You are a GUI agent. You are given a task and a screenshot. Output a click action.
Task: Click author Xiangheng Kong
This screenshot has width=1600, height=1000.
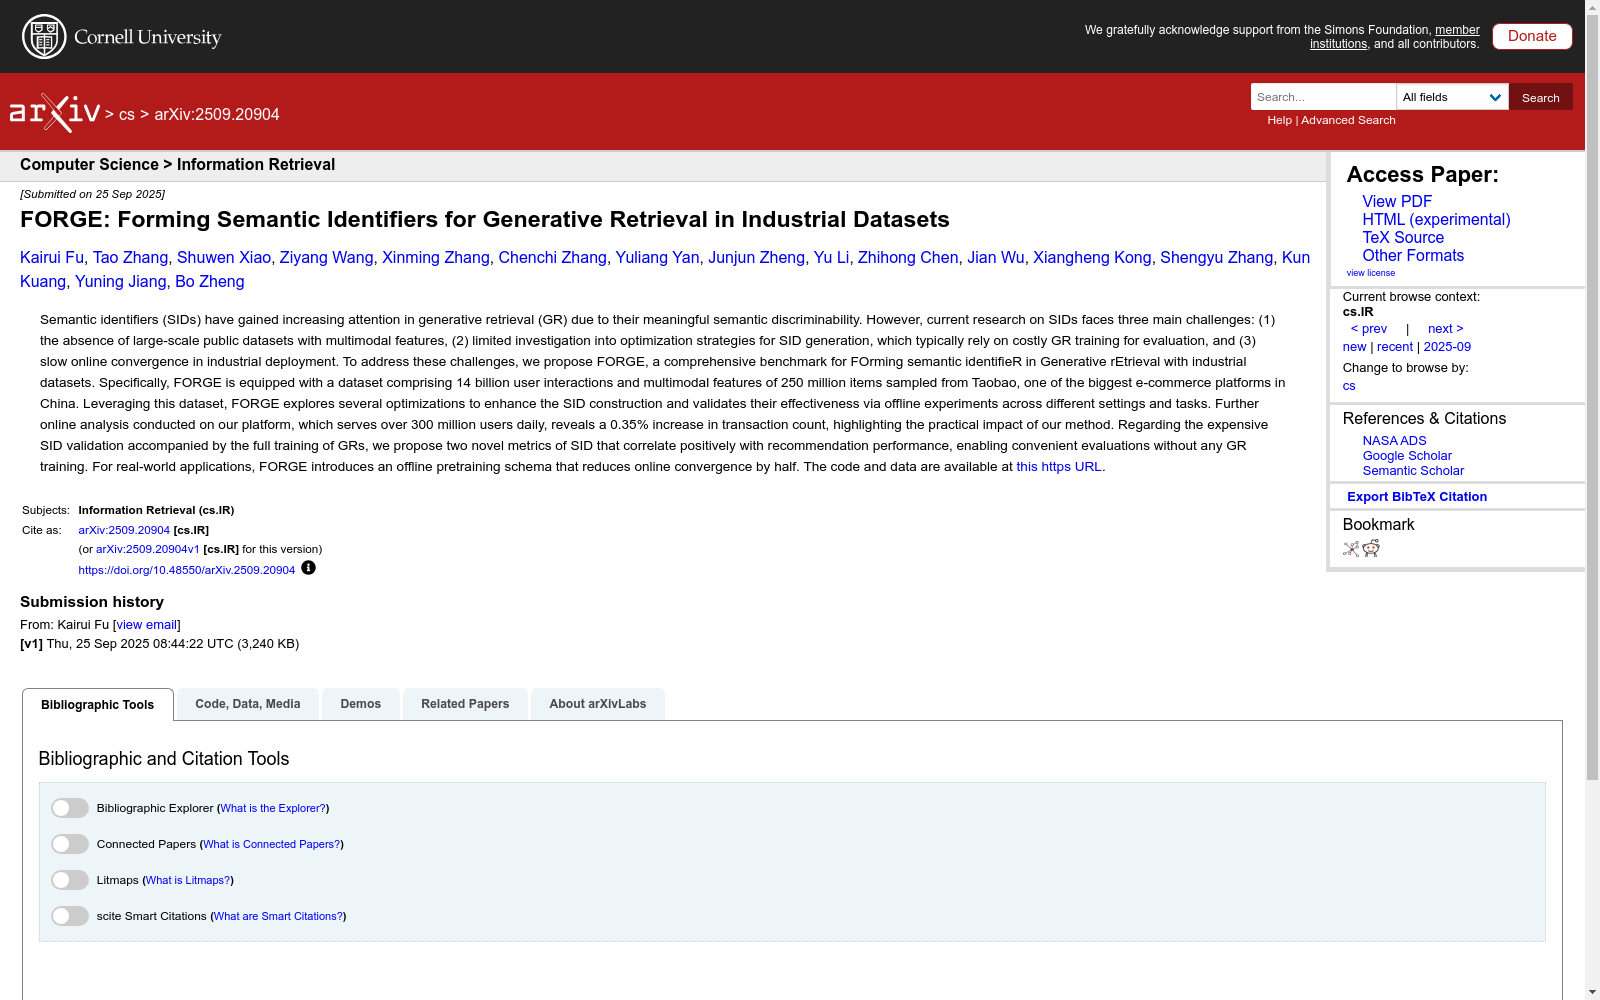point(1092,257)
